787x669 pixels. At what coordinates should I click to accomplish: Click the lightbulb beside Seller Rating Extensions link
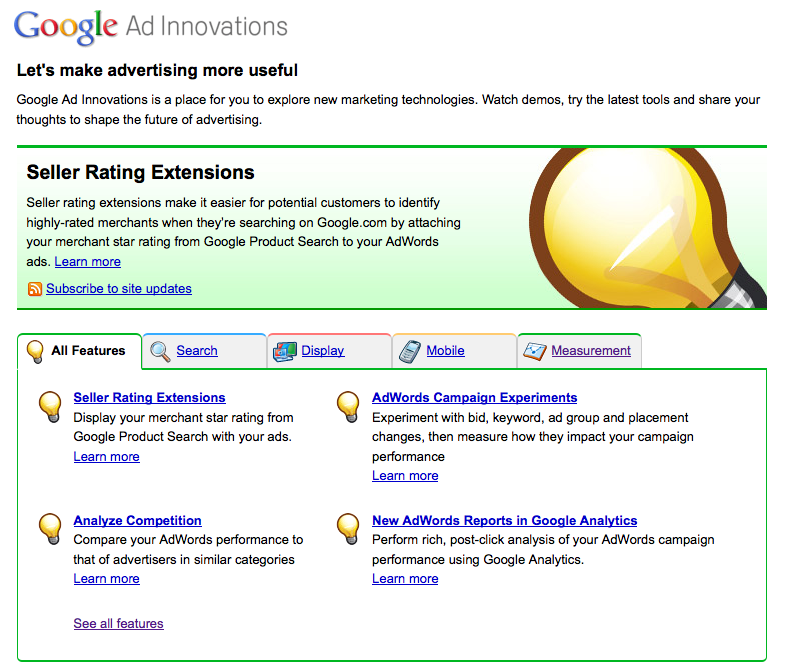click(x=50, y=405)
